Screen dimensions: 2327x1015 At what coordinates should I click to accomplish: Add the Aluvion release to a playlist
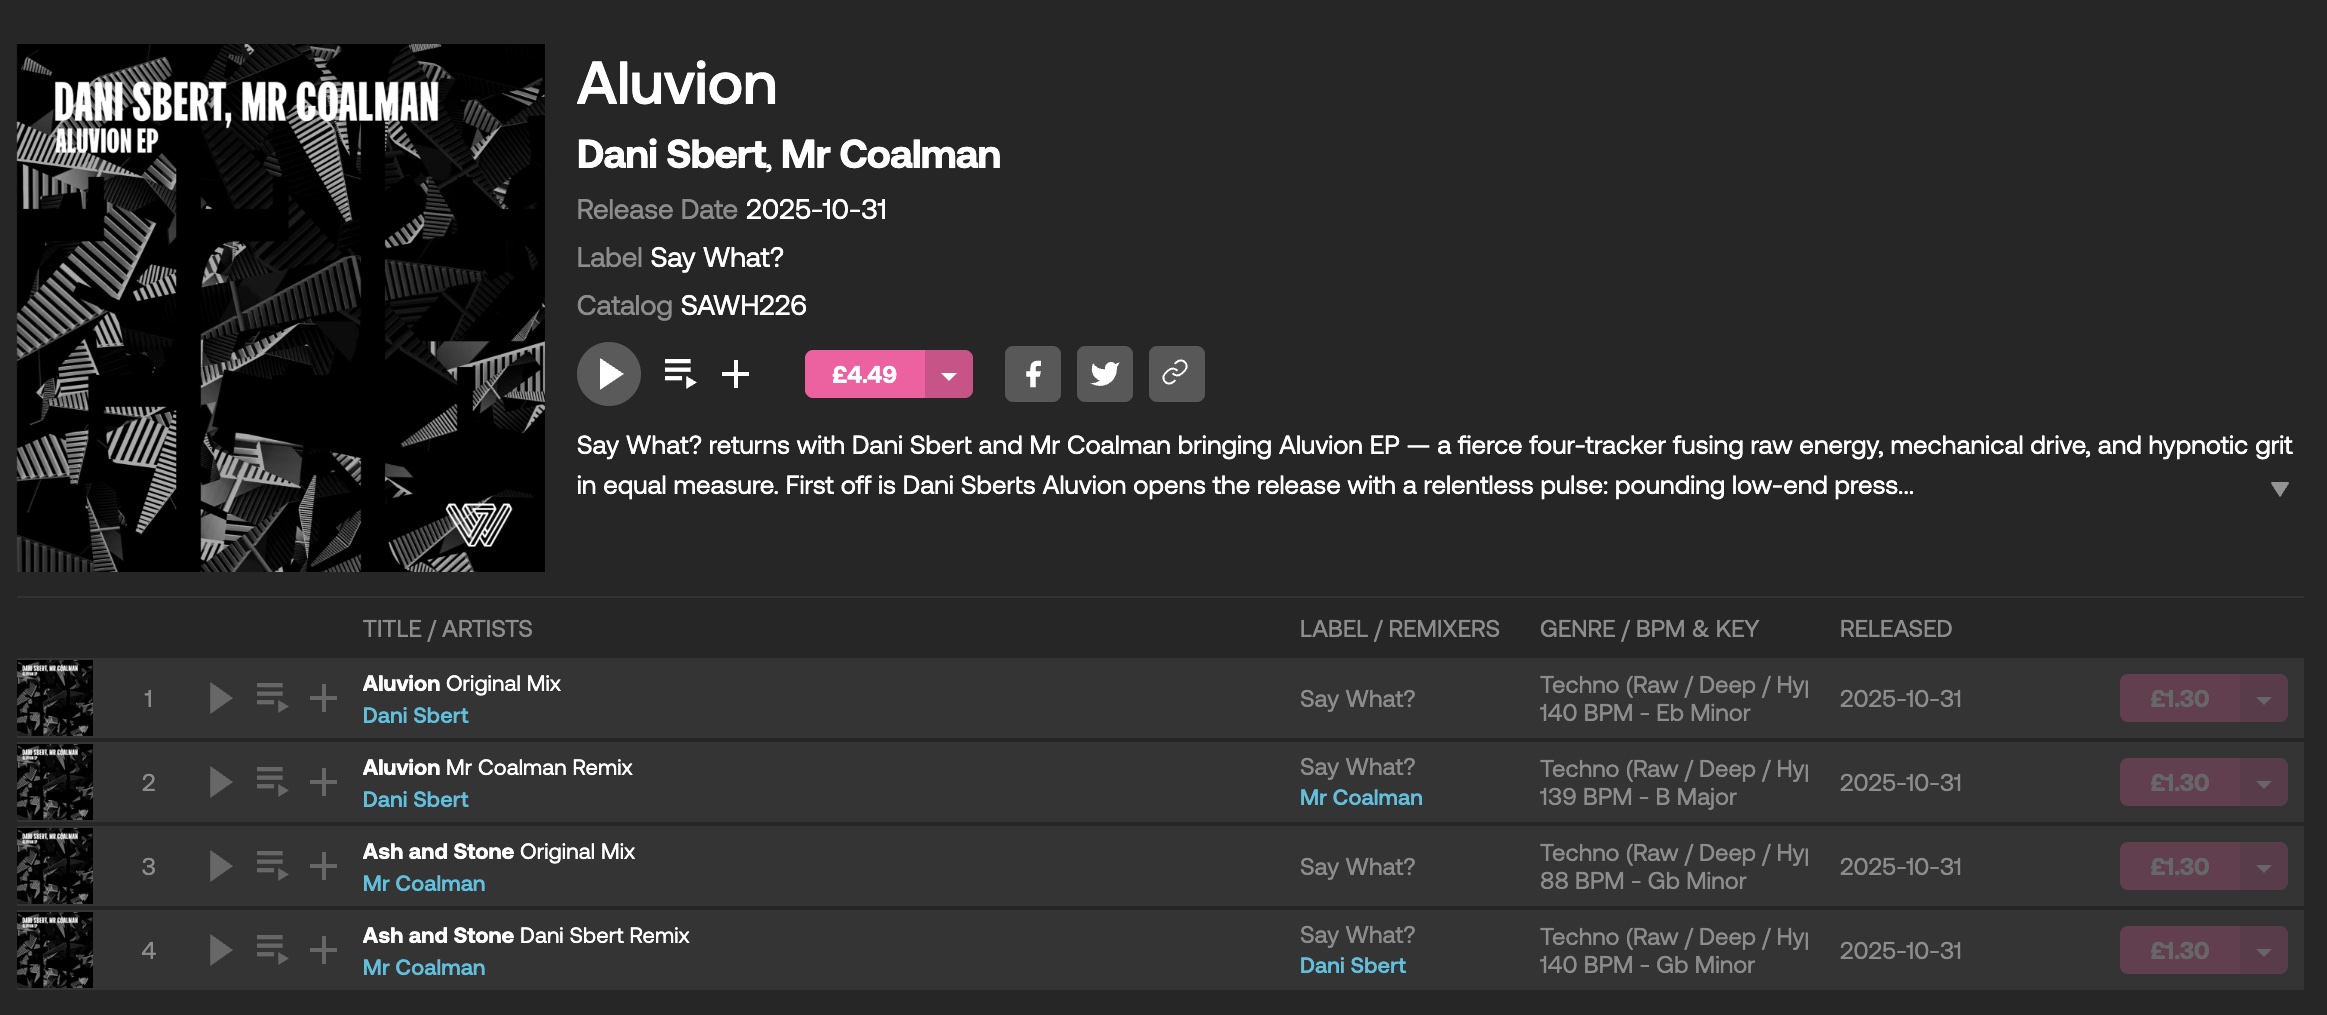click(x=736, y=374)
